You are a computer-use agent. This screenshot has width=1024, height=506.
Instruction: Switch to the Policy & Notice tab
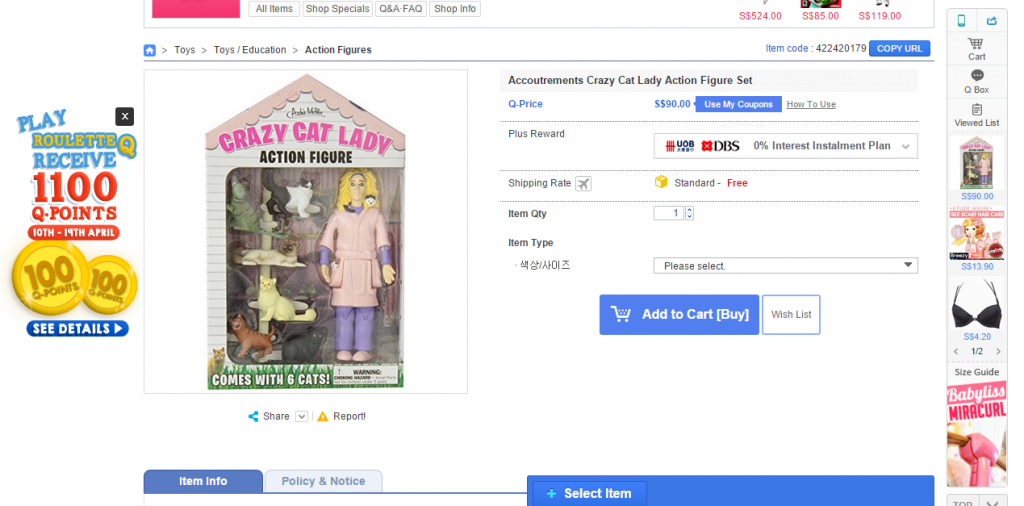(323, 481)
